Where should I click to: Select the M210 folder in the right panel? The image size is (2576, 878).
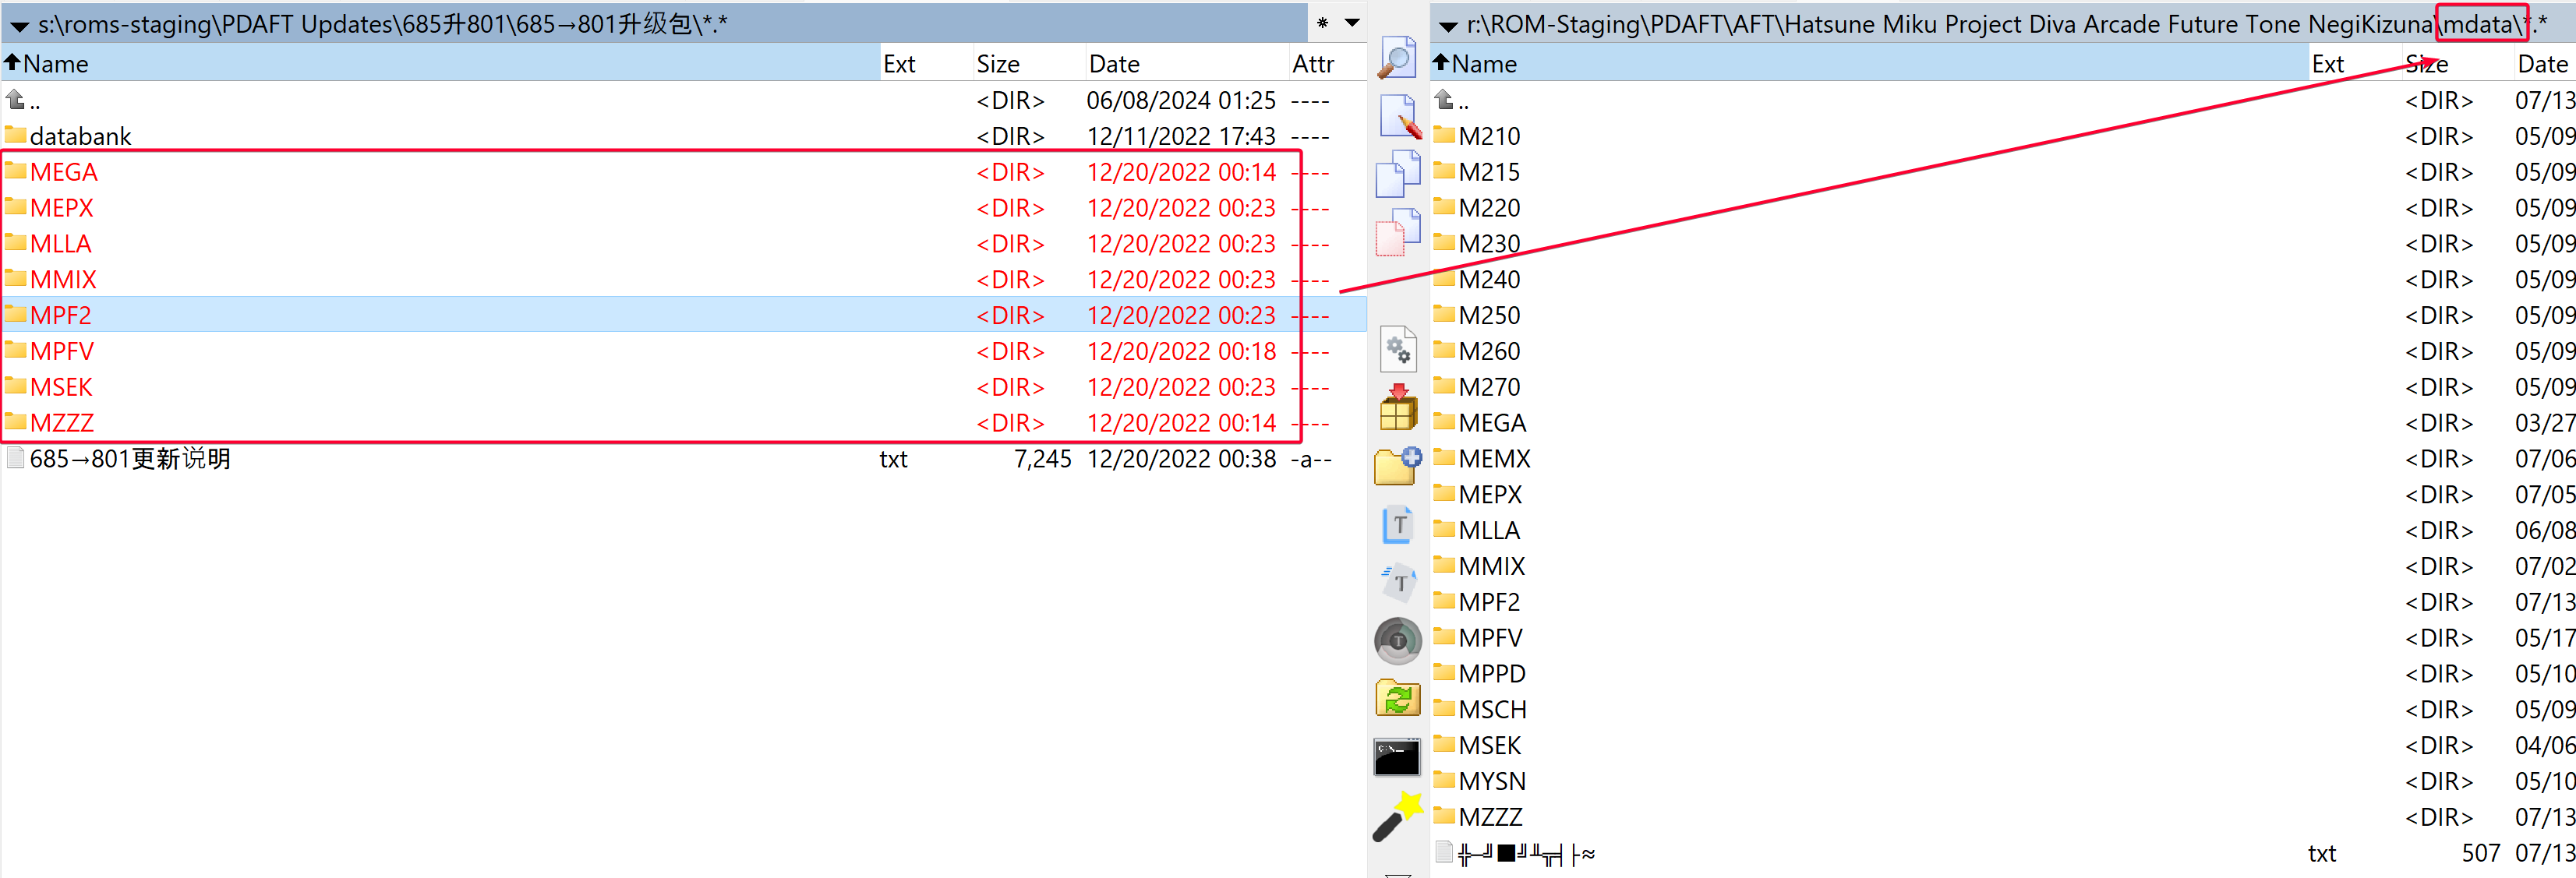(2003, 136)
